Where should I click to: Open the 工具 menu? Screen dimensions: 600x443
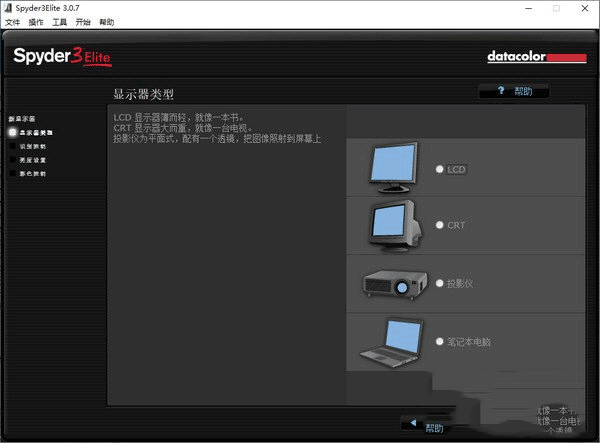coord(59,22)
